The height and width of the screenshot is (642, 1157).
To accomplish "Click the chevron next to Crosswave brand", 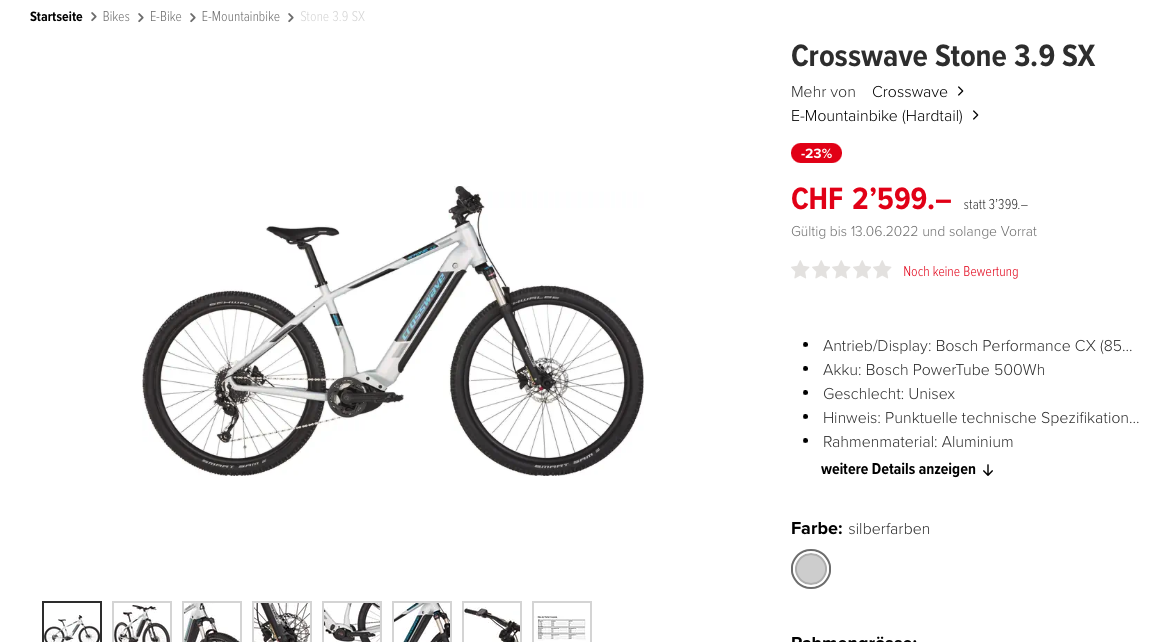I will click(960, 91).
